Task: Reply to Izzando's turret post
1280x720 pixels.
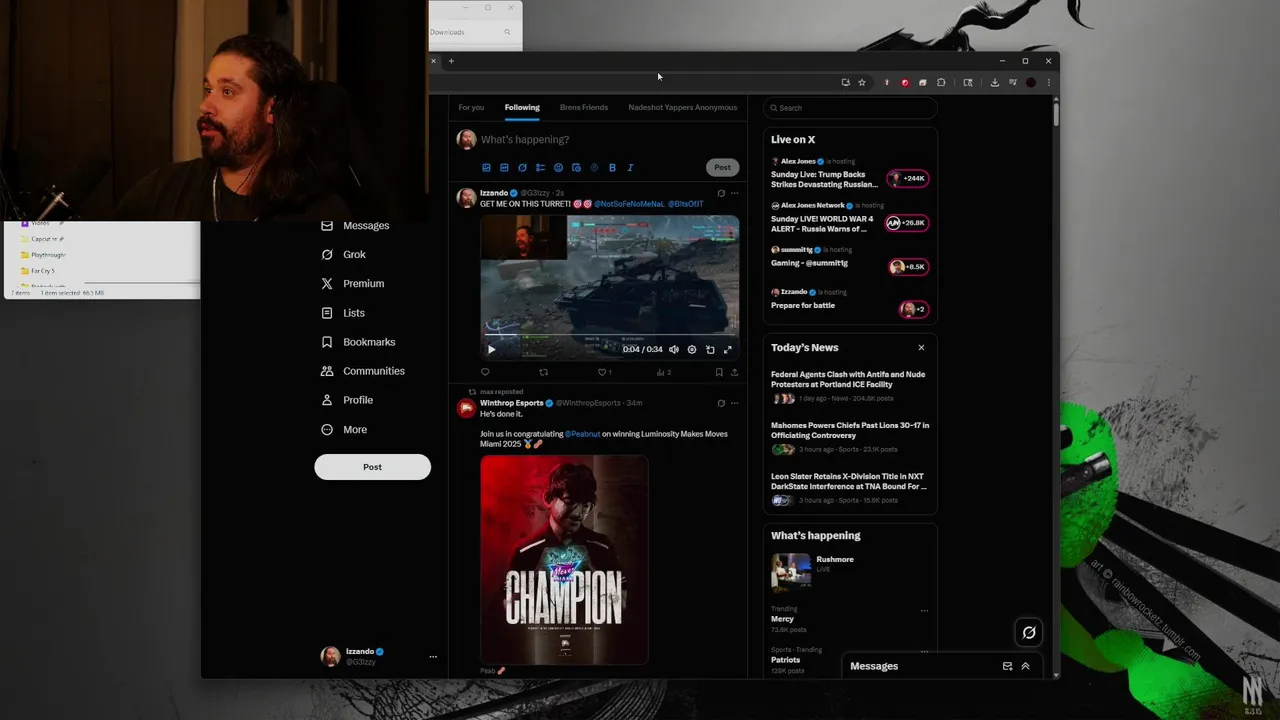Action: (485, 372)
